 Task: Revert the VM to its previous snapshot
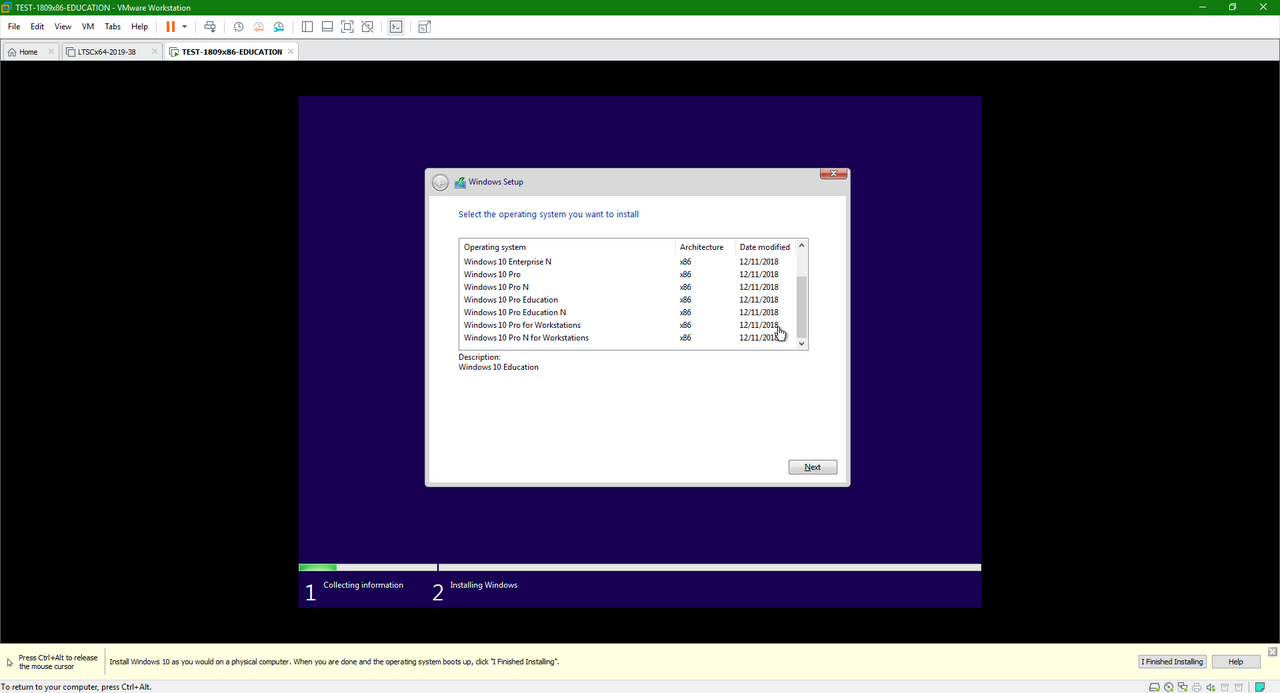pos(259,26)
